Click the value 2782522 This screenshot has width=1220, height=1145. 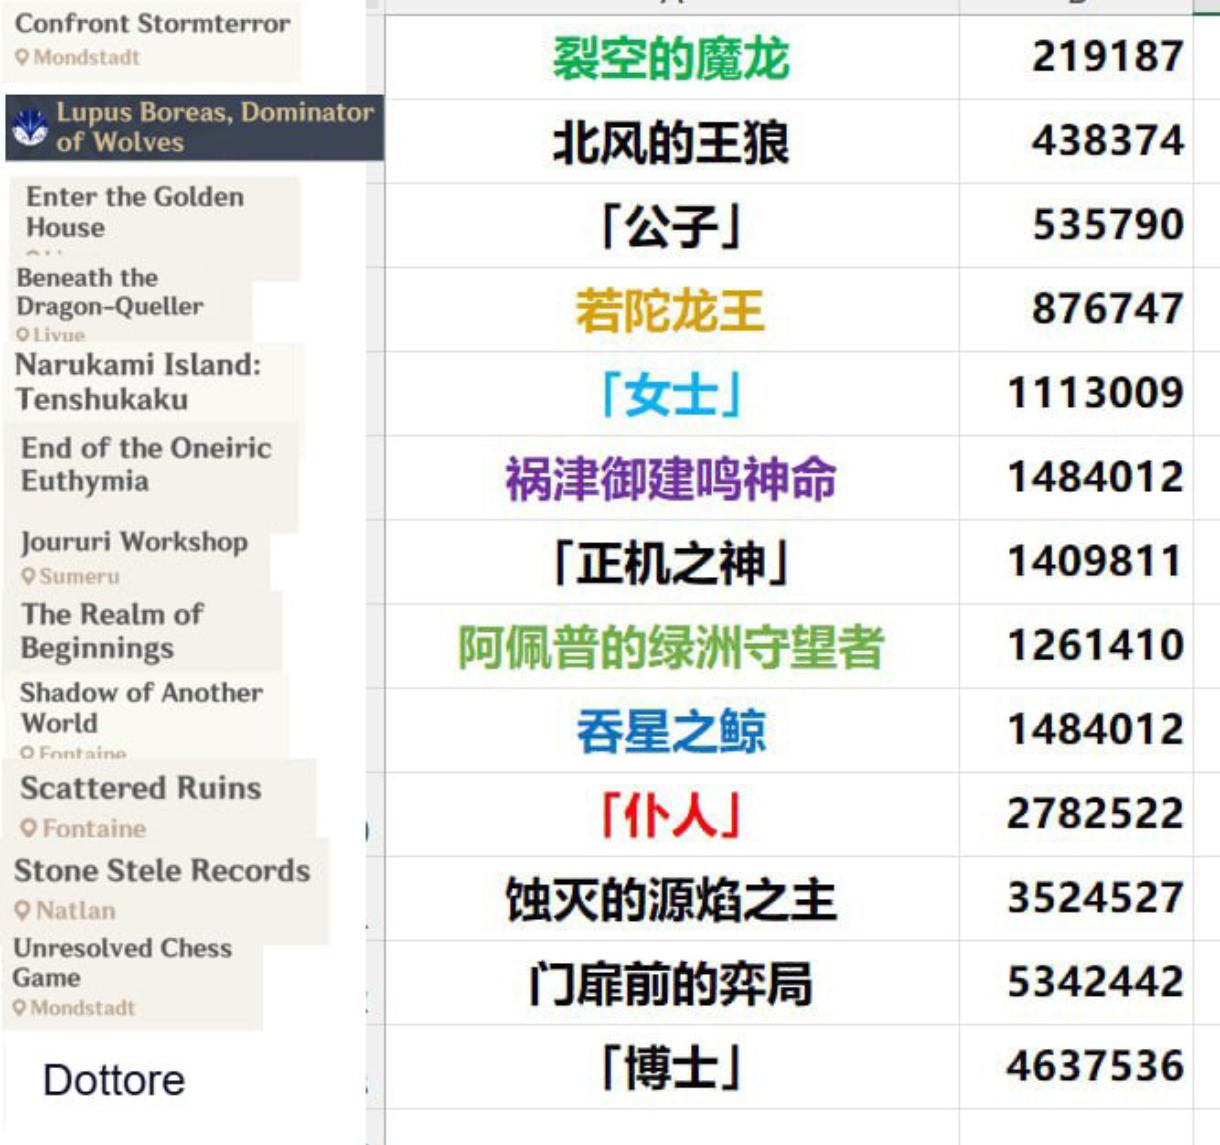[x=1095, y=813]
